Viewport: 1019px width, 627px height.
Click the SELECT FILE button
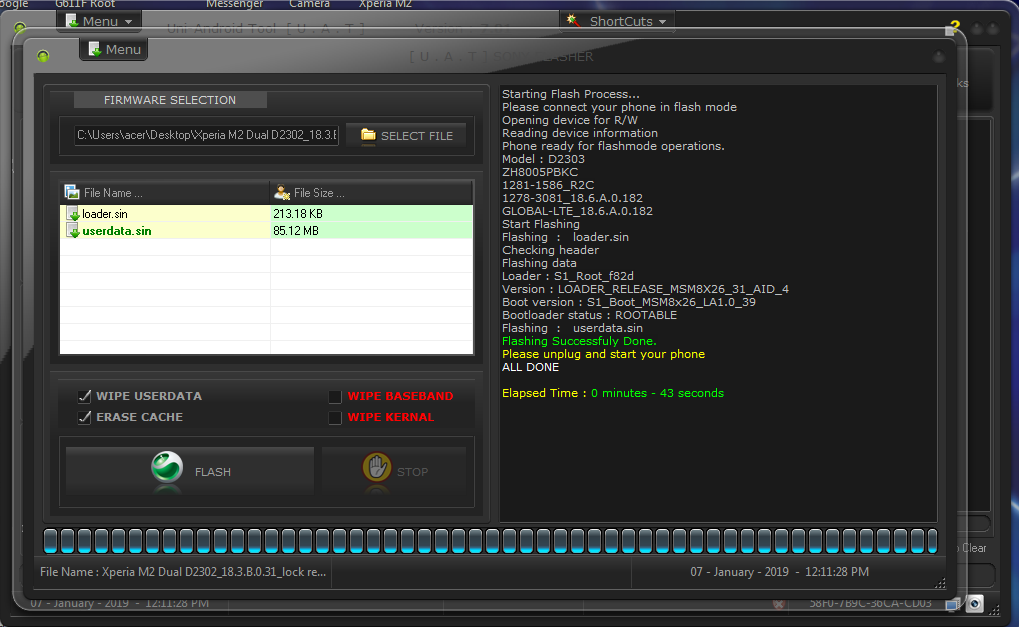[406, 135]
